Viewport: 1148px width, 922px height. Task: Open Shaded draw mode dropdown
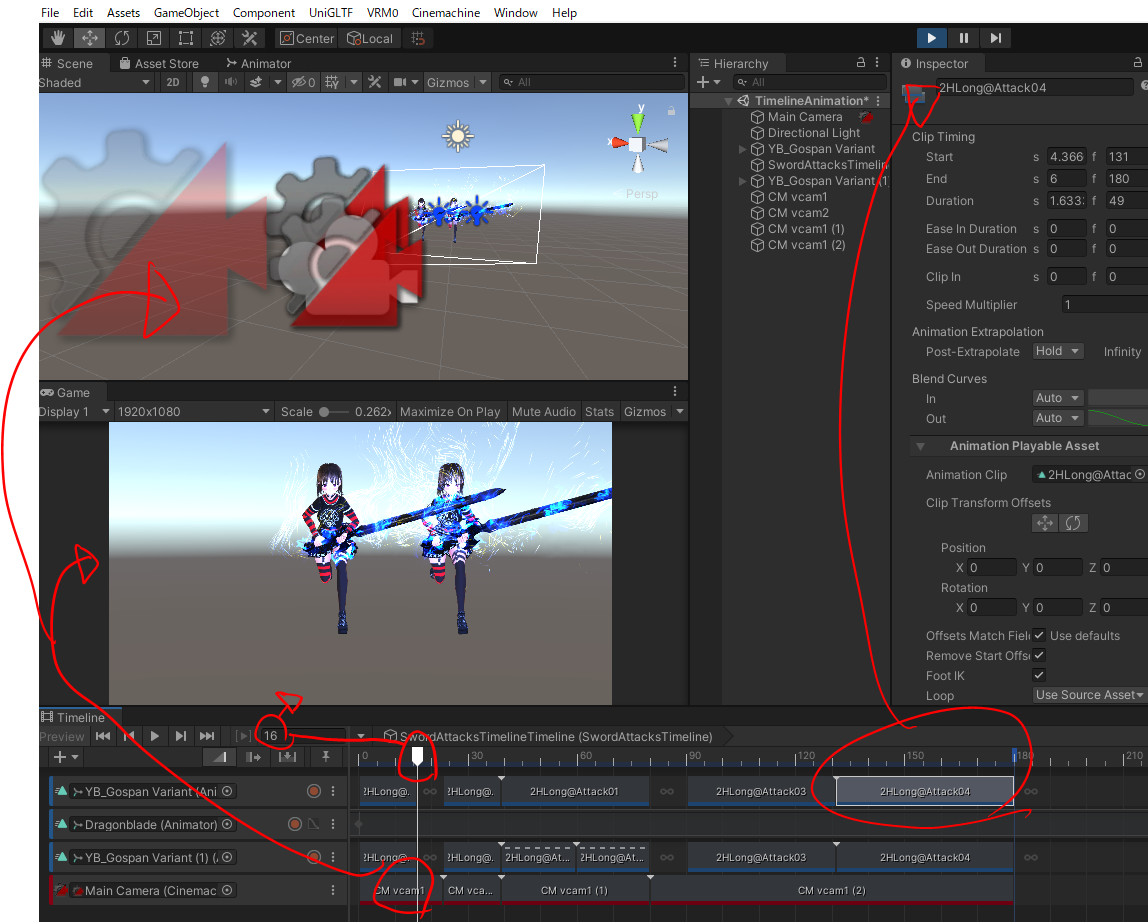[95, 82]
